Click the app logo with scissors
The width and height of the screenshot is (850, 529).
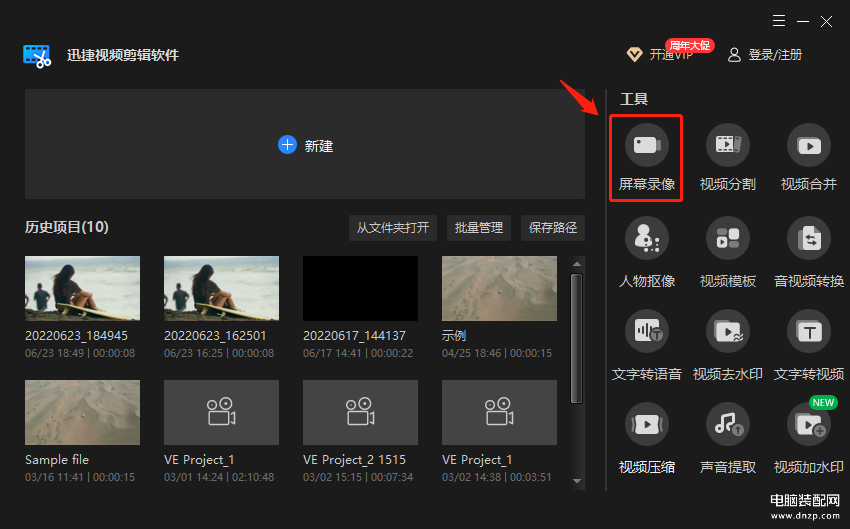click(x=37, y=56)
